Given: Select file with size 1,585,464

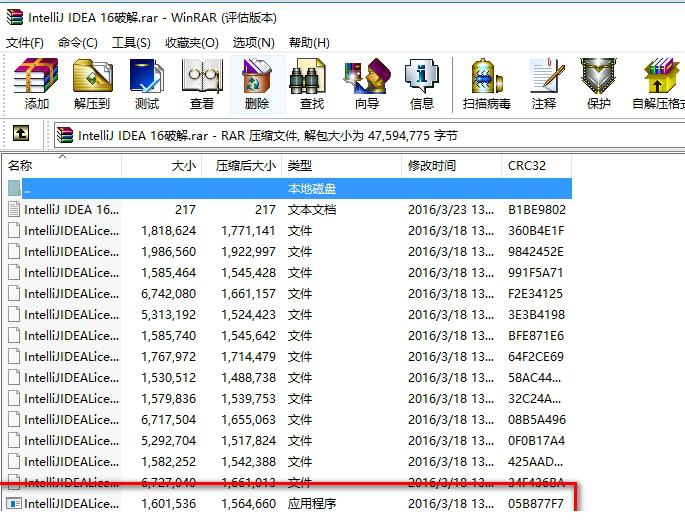Looking at the screenshot, I should click(289, 272).
